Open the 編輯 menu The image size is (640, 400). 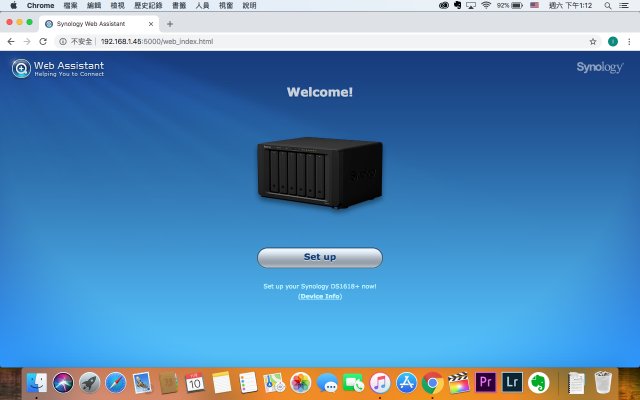94,5
